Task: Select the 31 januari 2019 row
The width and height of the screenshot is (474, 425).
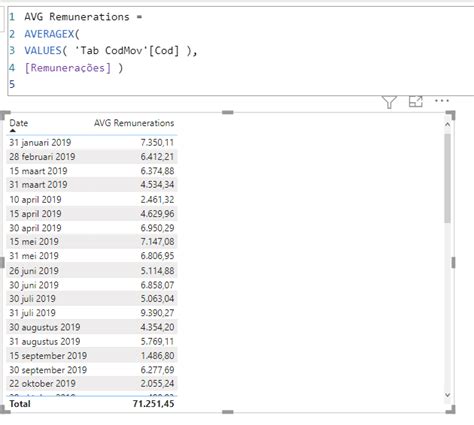Action: [92, 142]
